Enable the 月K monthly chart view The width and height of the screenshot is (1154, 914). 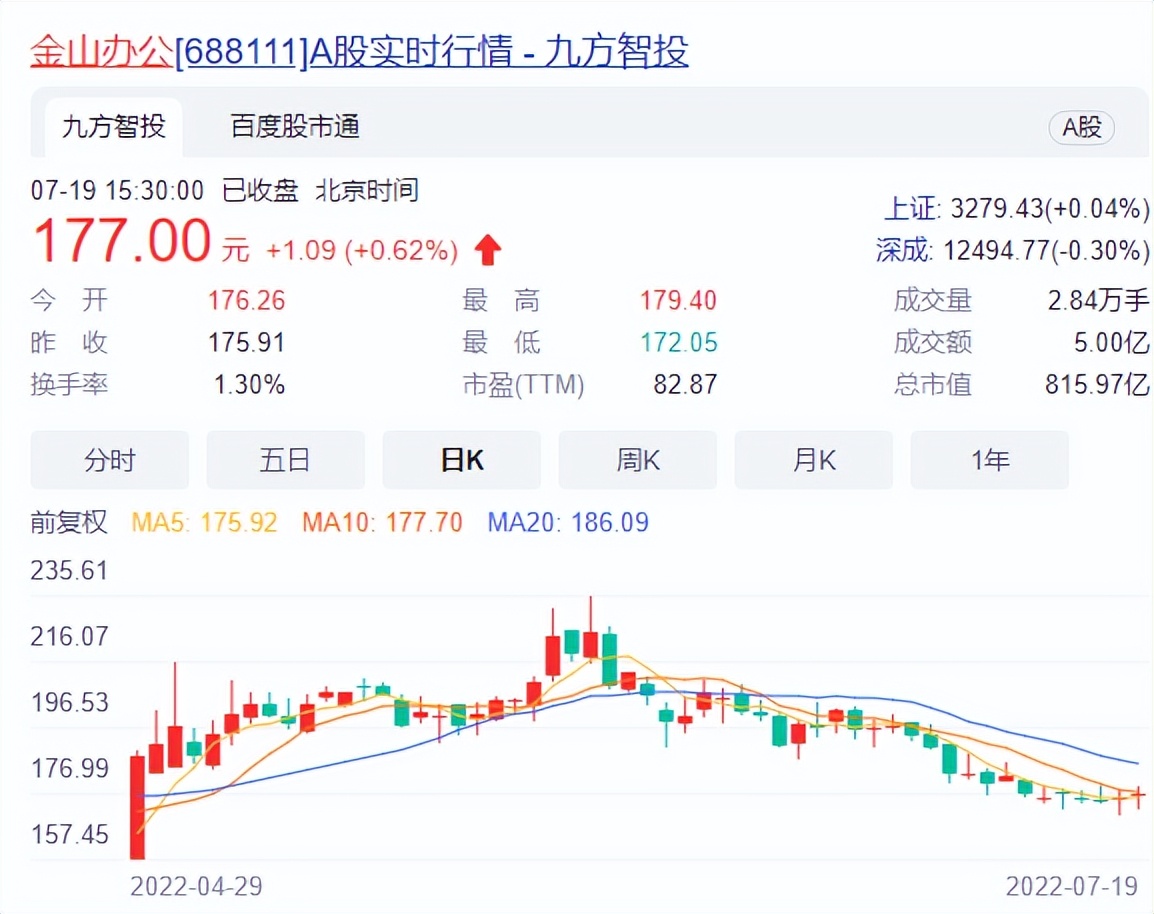[813, 459]
